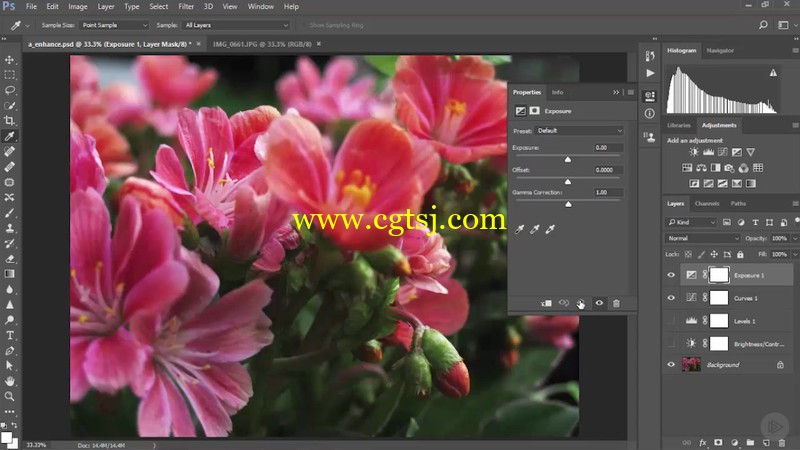Toggle Lock all padlock in Layers panel
800x450 pixels.
(x=740, y=254)
